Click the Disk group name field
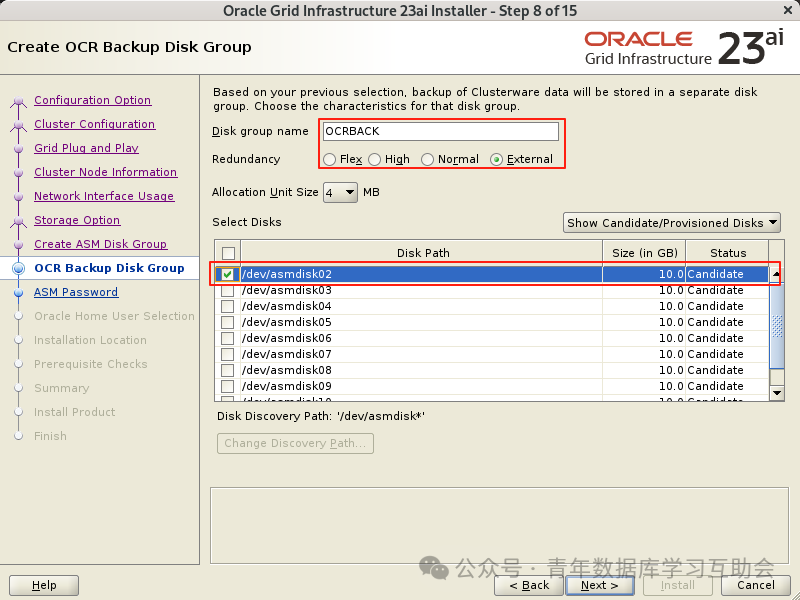 (x=441, y=132)
